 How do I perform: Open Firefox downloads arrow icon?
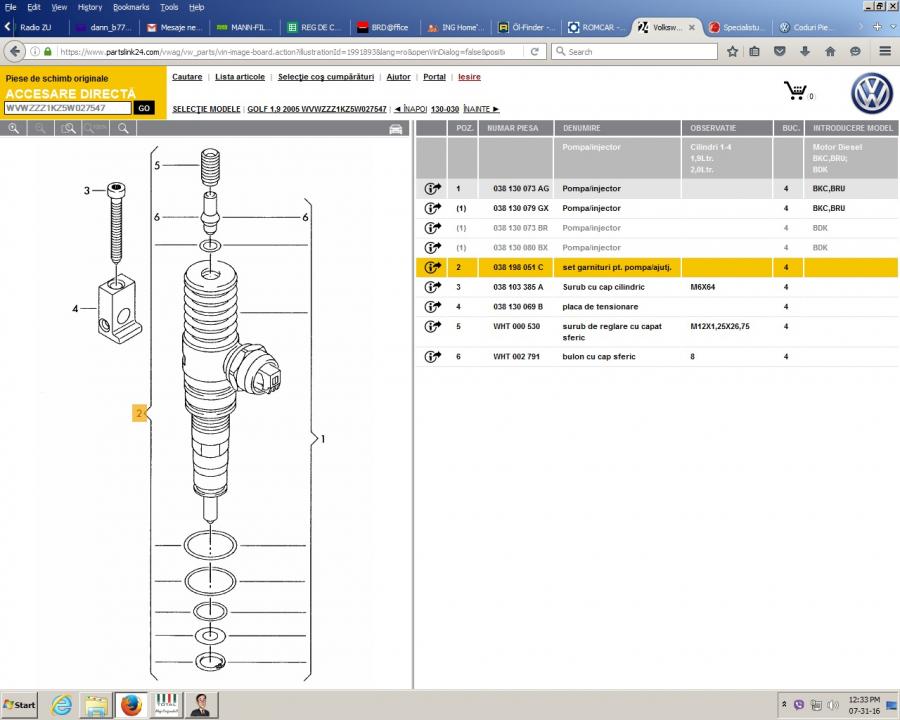(805, 51)
